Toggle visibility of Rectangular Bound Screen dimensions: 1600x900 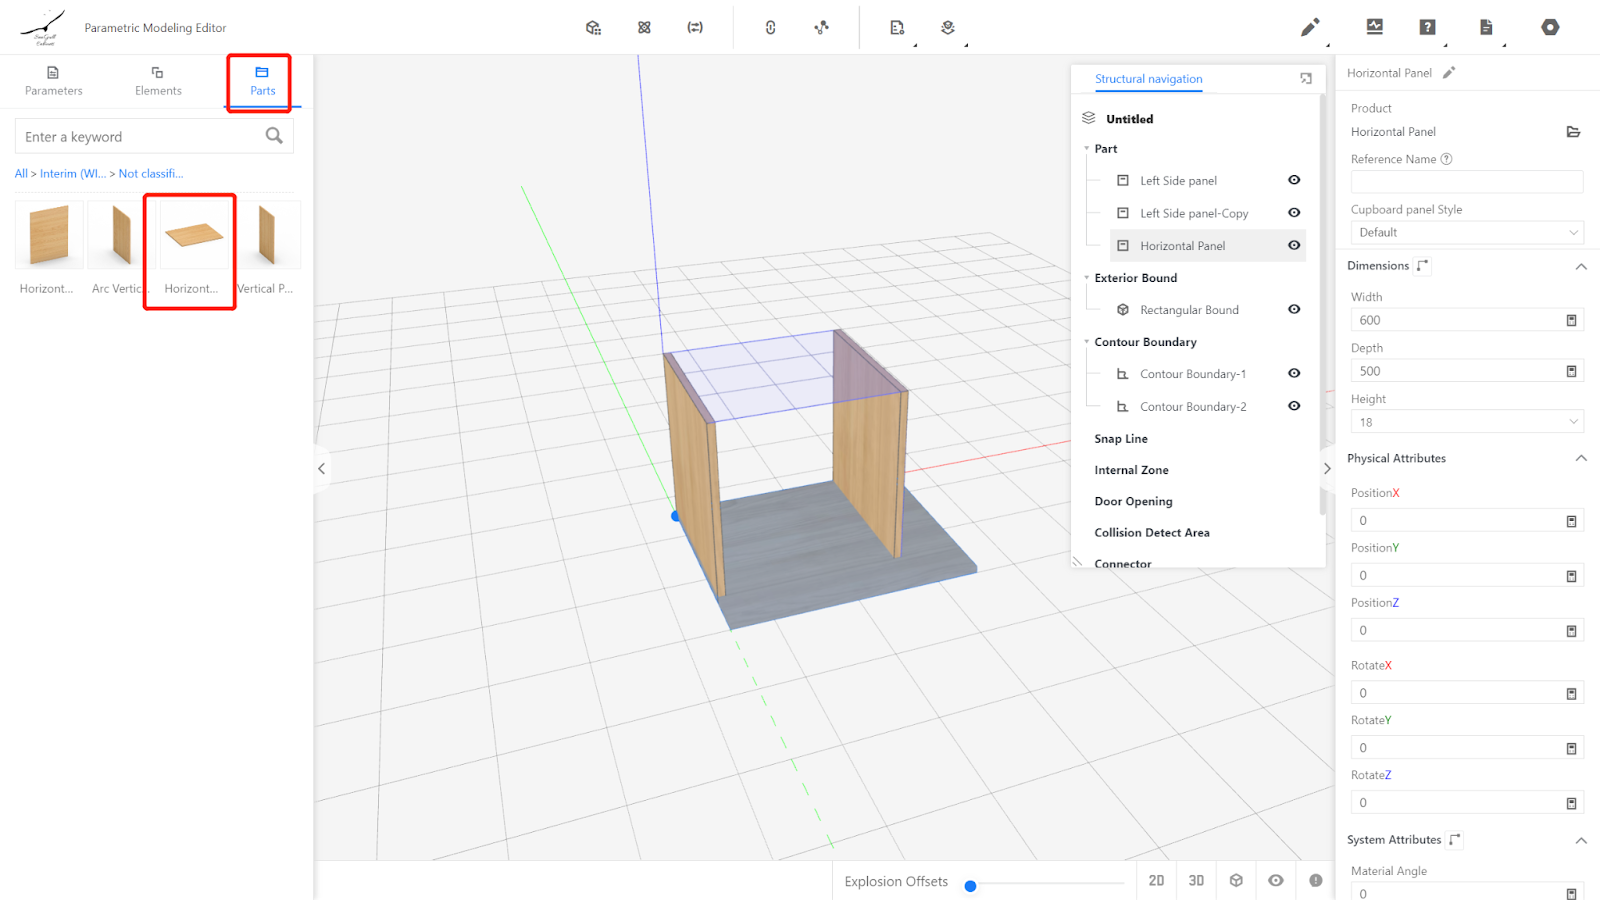click(1294, 310)
